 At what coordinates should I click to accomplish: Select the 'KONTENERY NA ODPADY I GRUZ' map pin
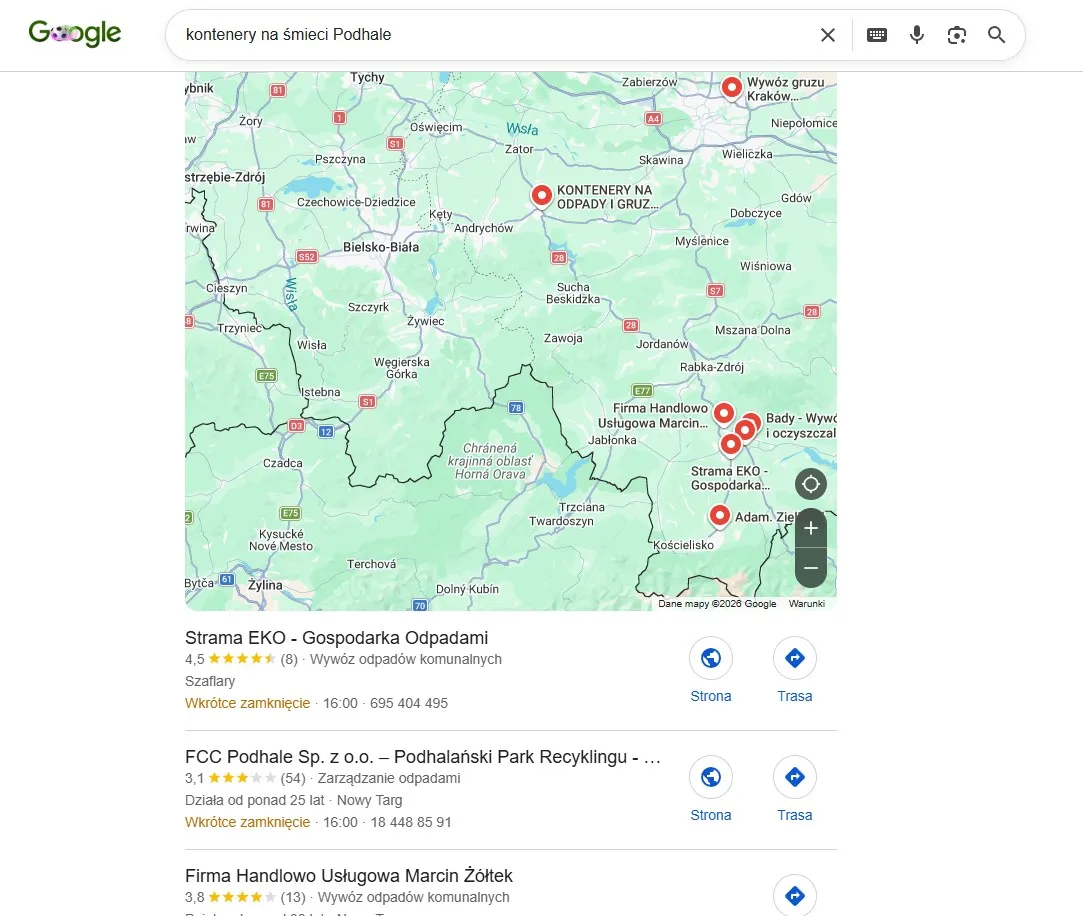[x=542, y=196]
